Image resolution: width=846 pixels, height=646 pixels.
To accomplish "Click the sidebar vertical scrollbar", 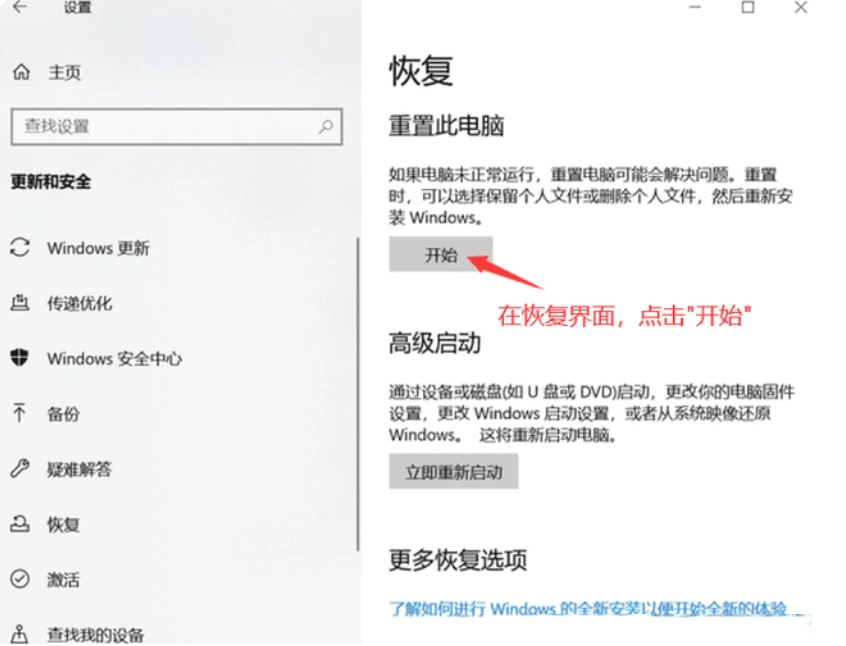I will tap(357, 394).
